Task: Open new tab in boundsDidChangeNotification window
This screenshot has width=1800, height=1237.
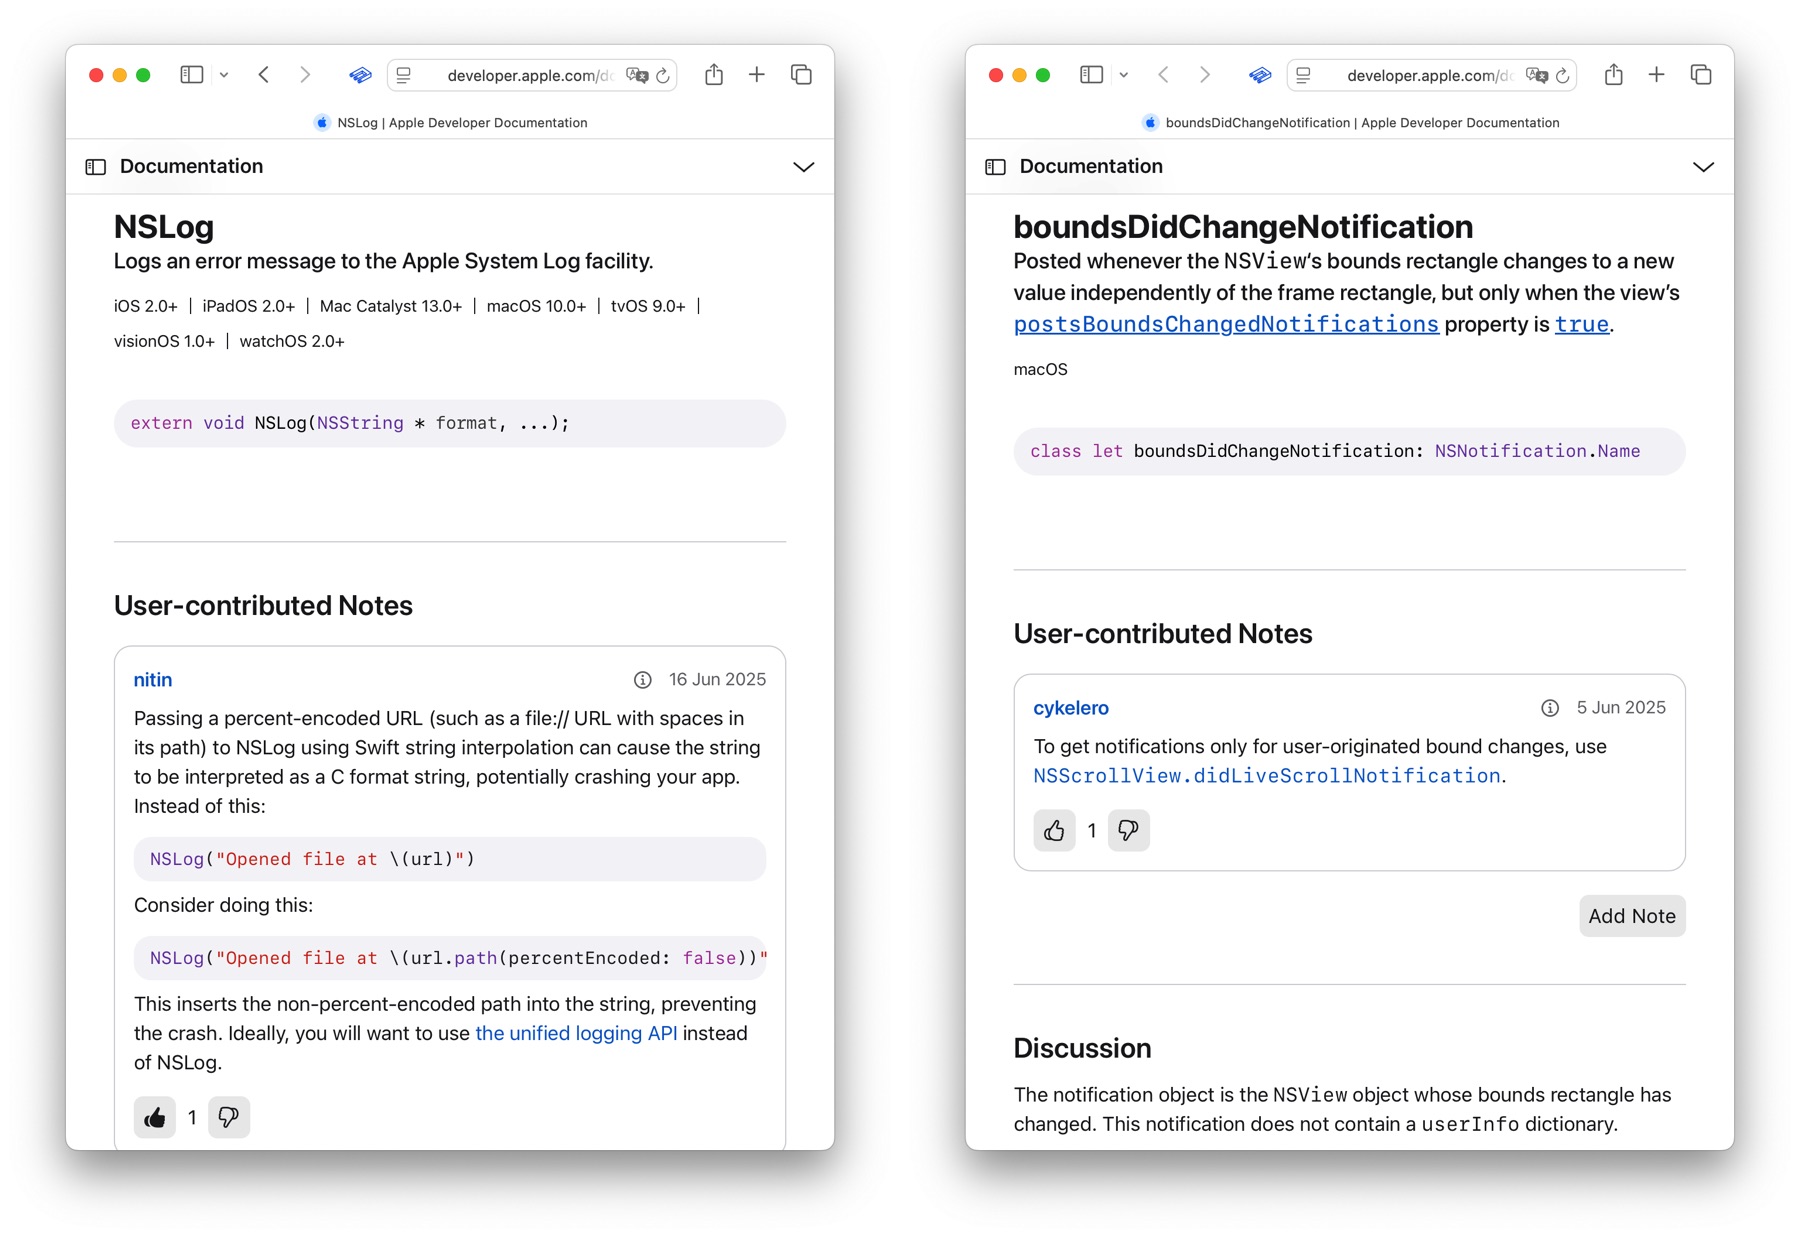Action: pyautogui.click(x=1657, y=75)
